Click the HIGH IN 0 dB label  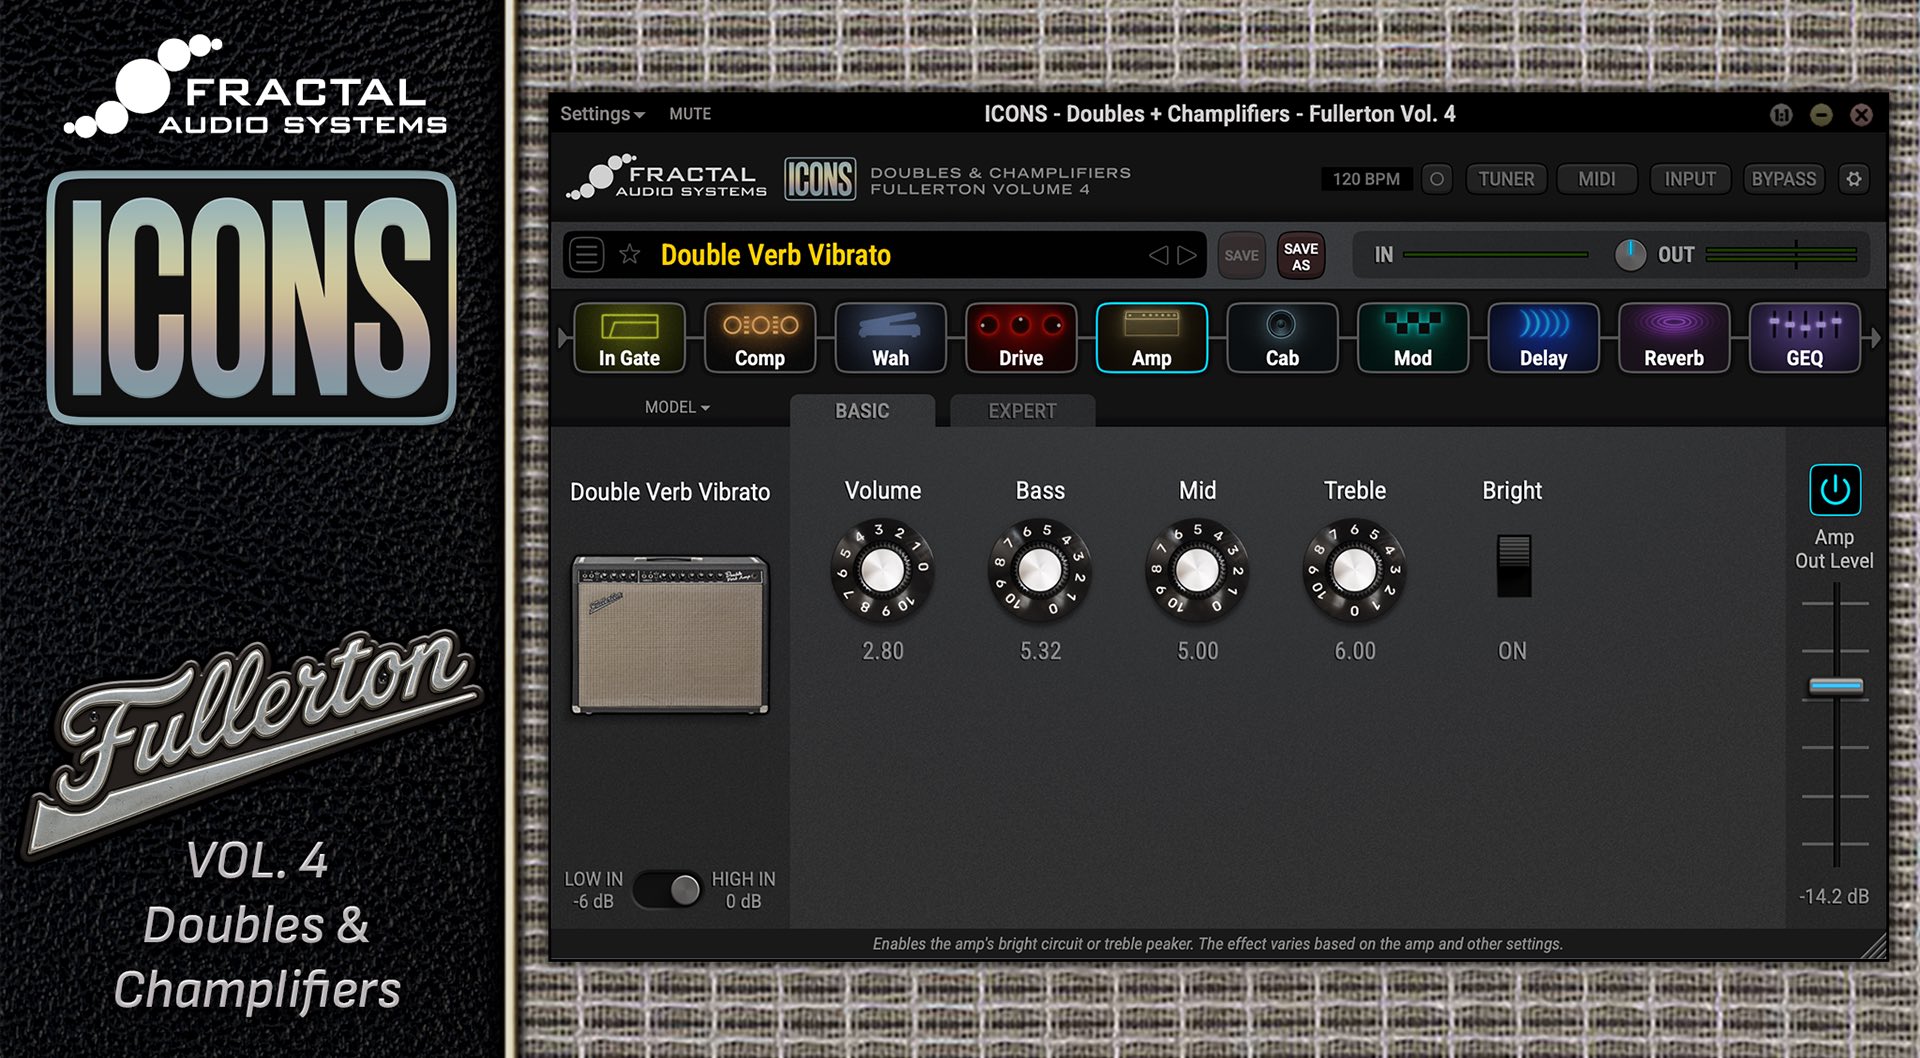[743, 890]
